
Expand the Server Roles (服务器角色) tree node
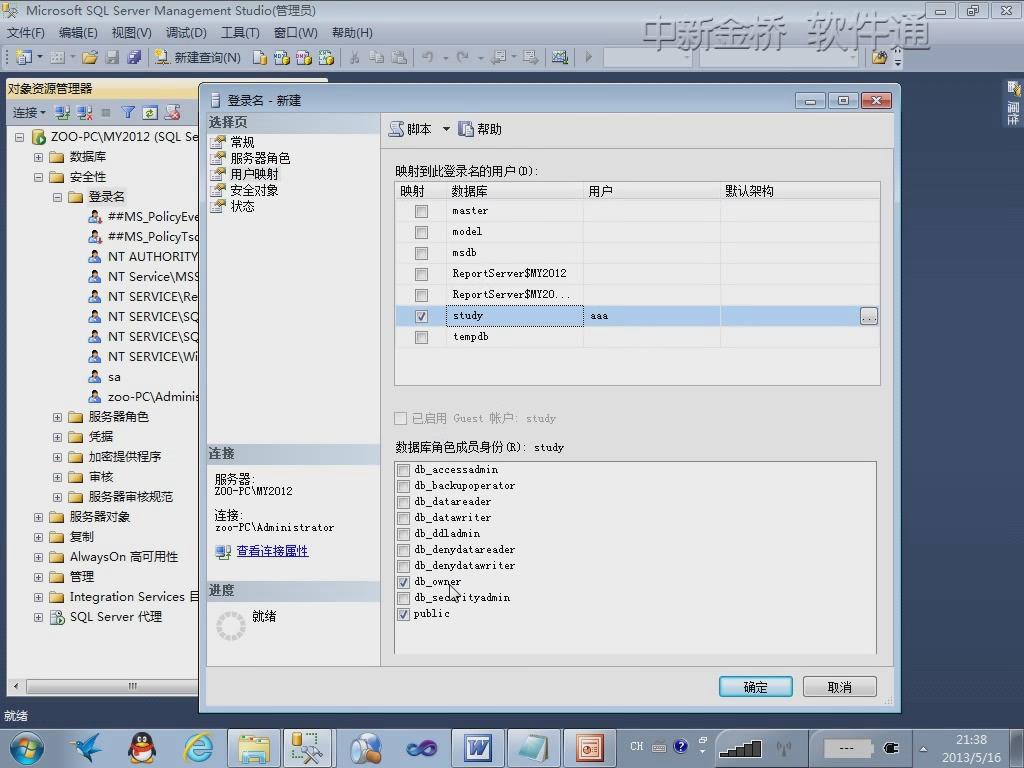click(x=57, y=417)
